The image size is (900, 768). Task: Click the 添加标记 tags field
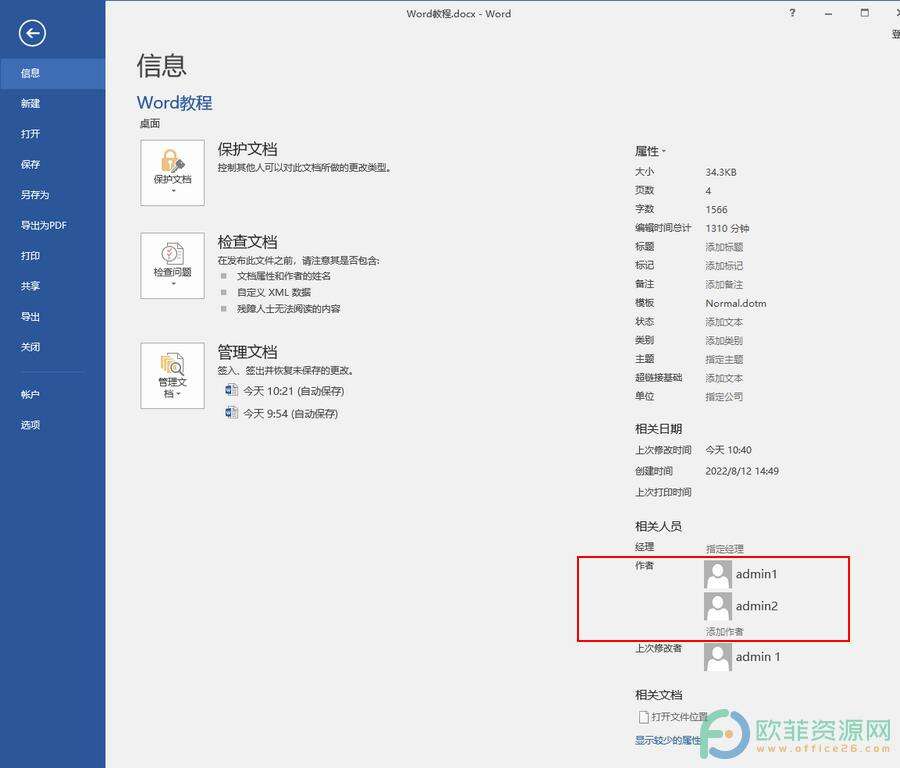tap(724, 266)
